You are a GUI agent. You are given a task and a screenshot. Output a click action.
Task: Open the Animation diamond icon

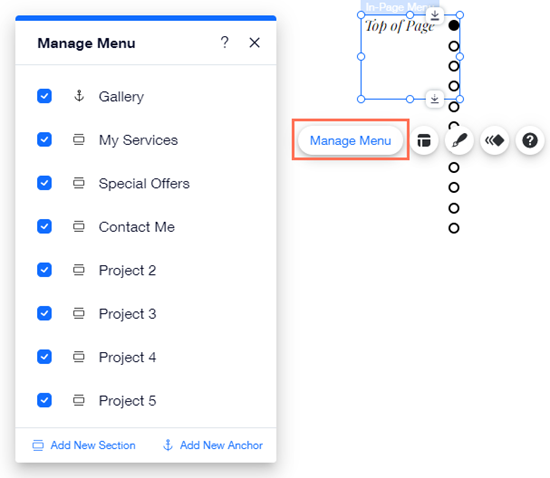pos(495,141)
